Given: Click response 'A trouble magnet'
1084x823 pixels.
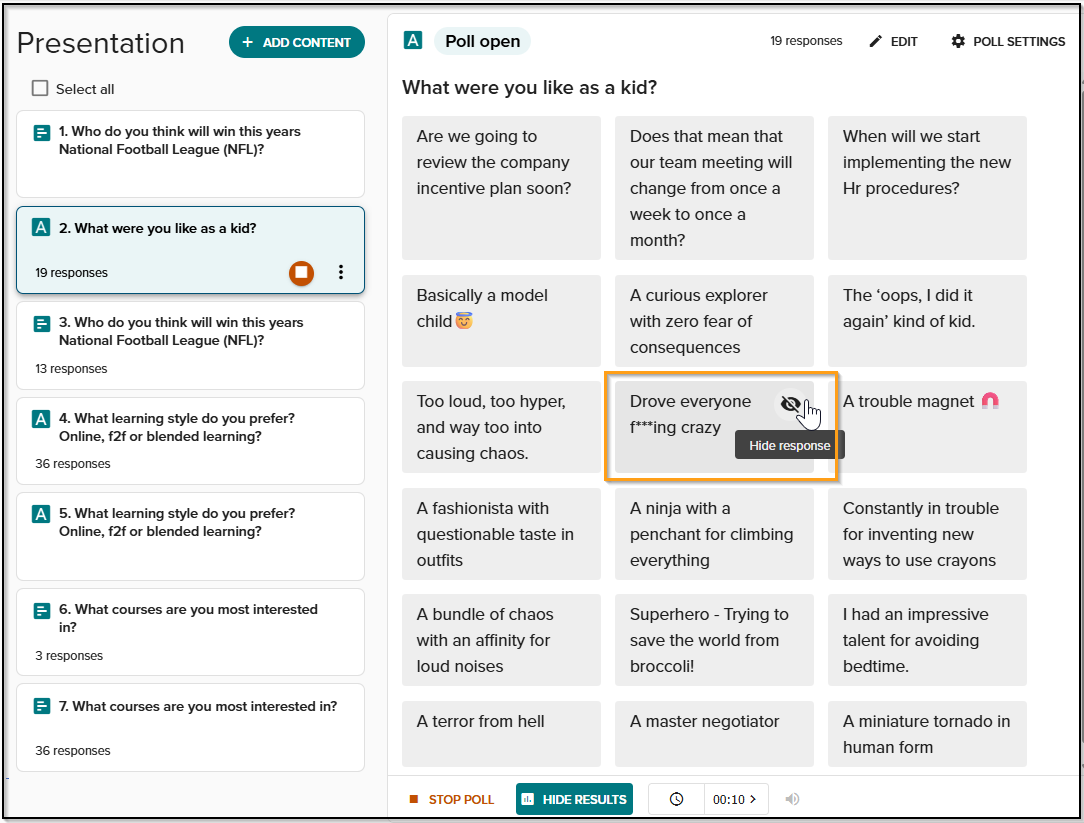Looking at the screenshot, I should [927, 427].
